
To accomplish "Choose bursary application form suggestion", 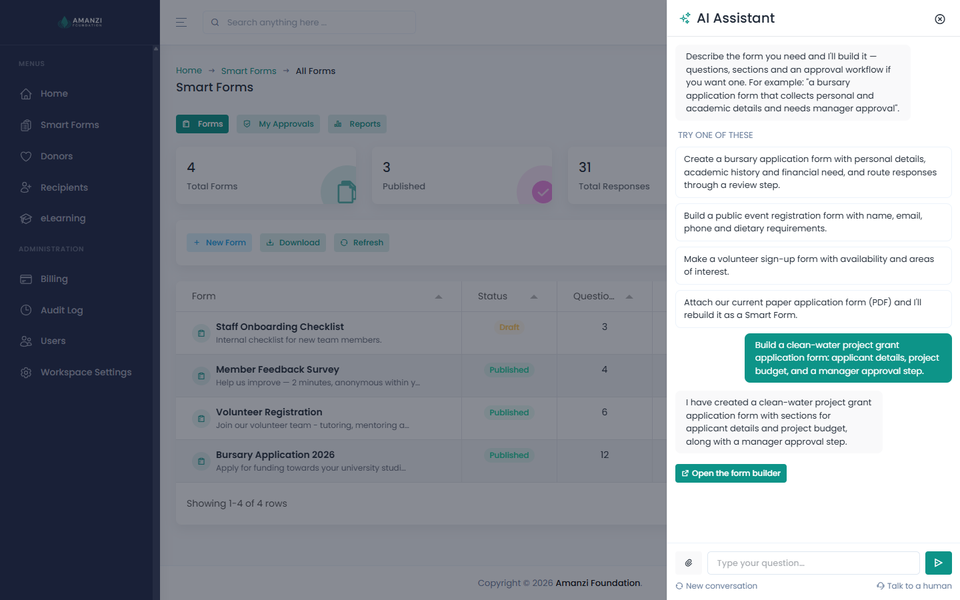I will [813, 172].
